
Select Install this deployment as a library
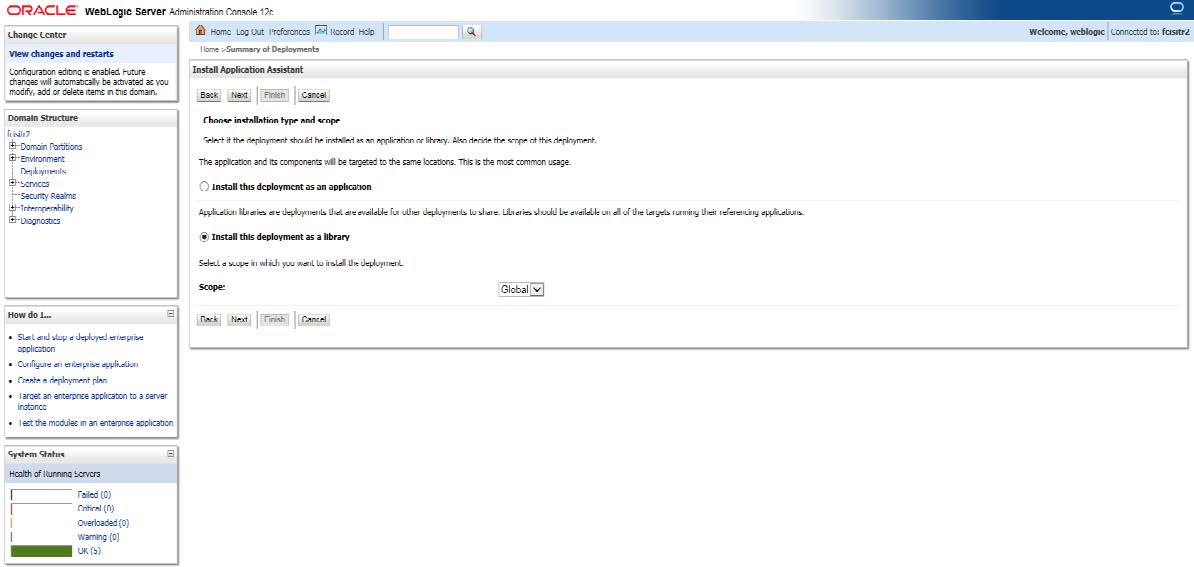coord(203,237)
